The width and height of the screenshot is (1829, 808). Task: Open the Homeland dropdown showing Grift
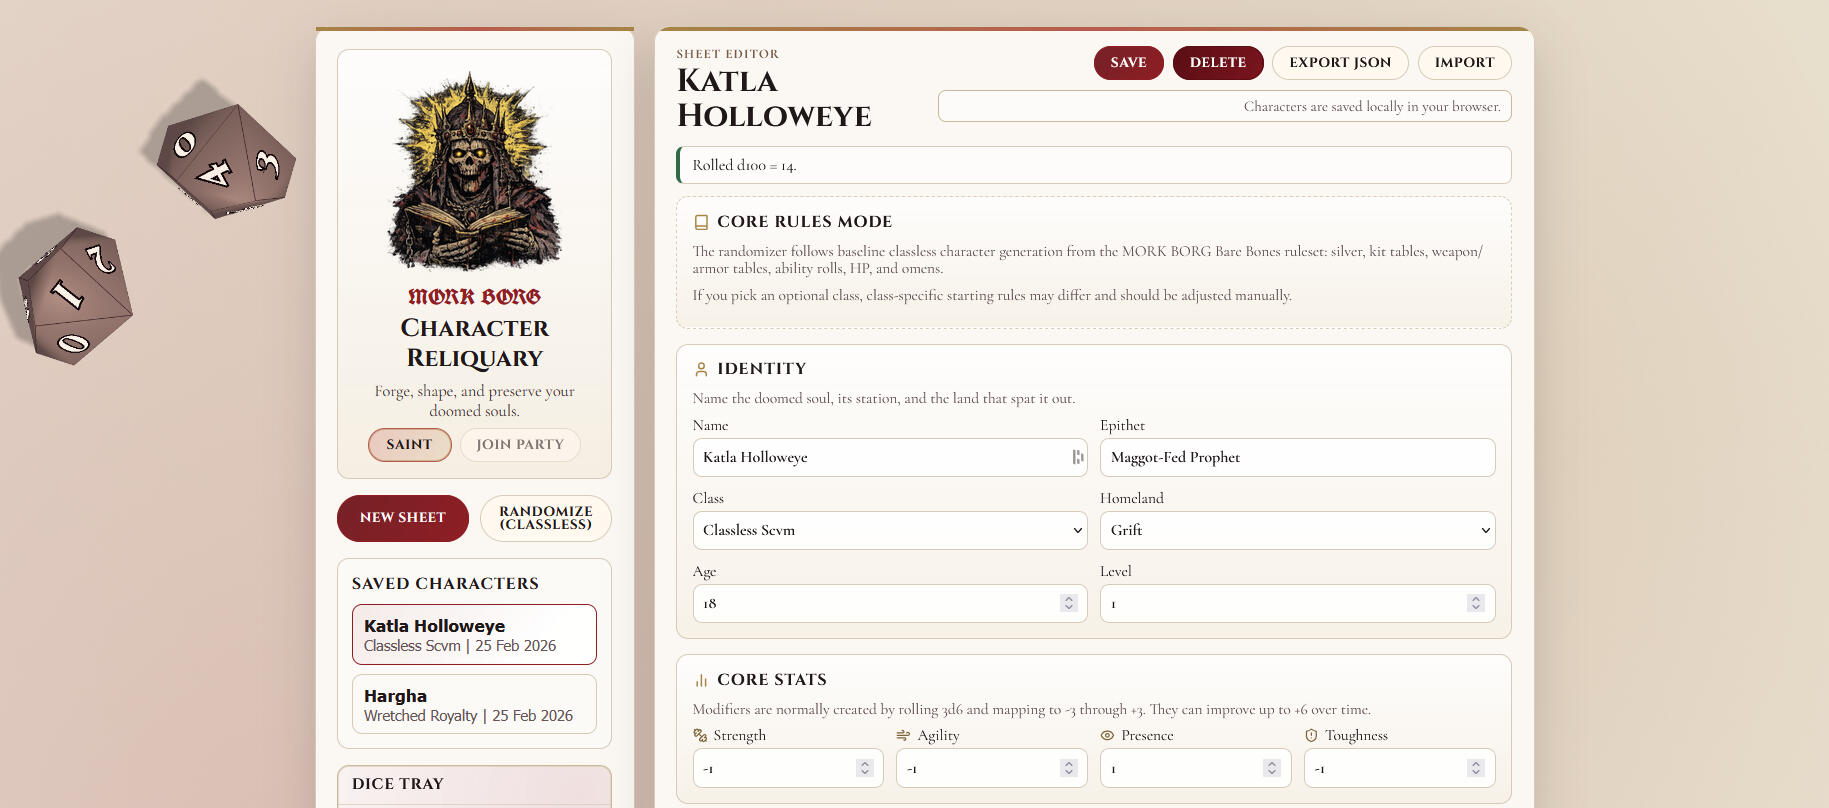click(x=1297, y=530)
